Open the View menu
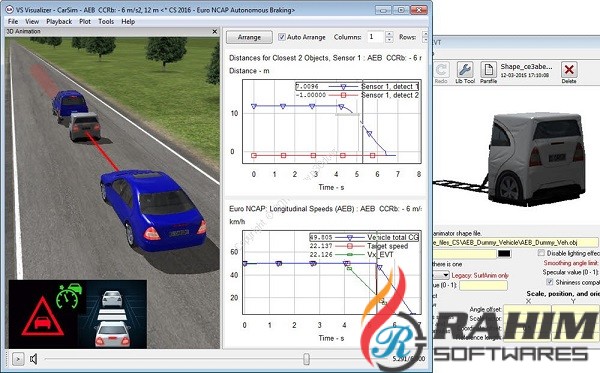This screenshot has width=600, height=373. 32,21
